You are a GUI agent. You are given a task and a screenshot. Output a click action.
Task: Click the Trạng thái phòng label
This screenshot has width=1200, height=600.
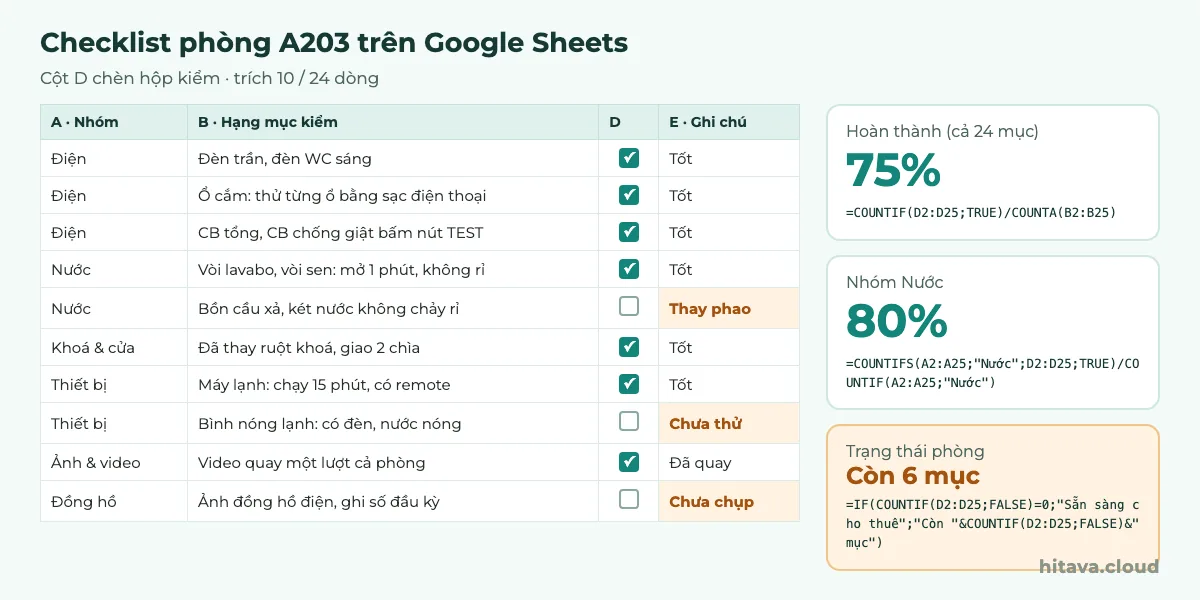915,451
